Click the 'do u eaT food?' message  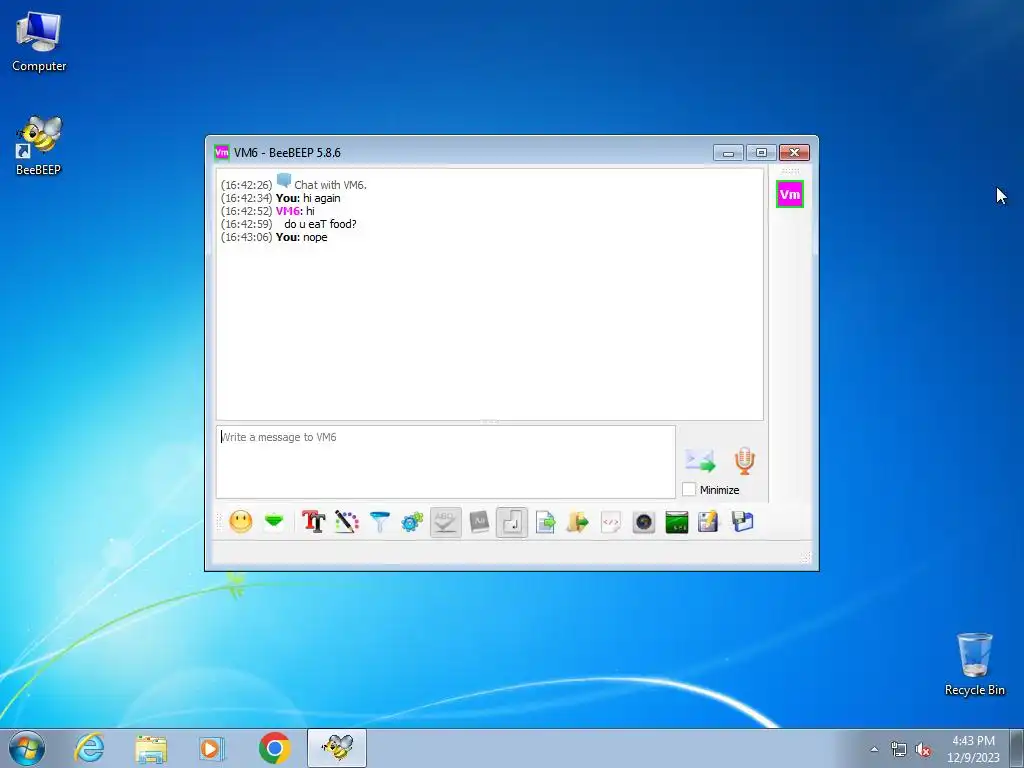321,224
